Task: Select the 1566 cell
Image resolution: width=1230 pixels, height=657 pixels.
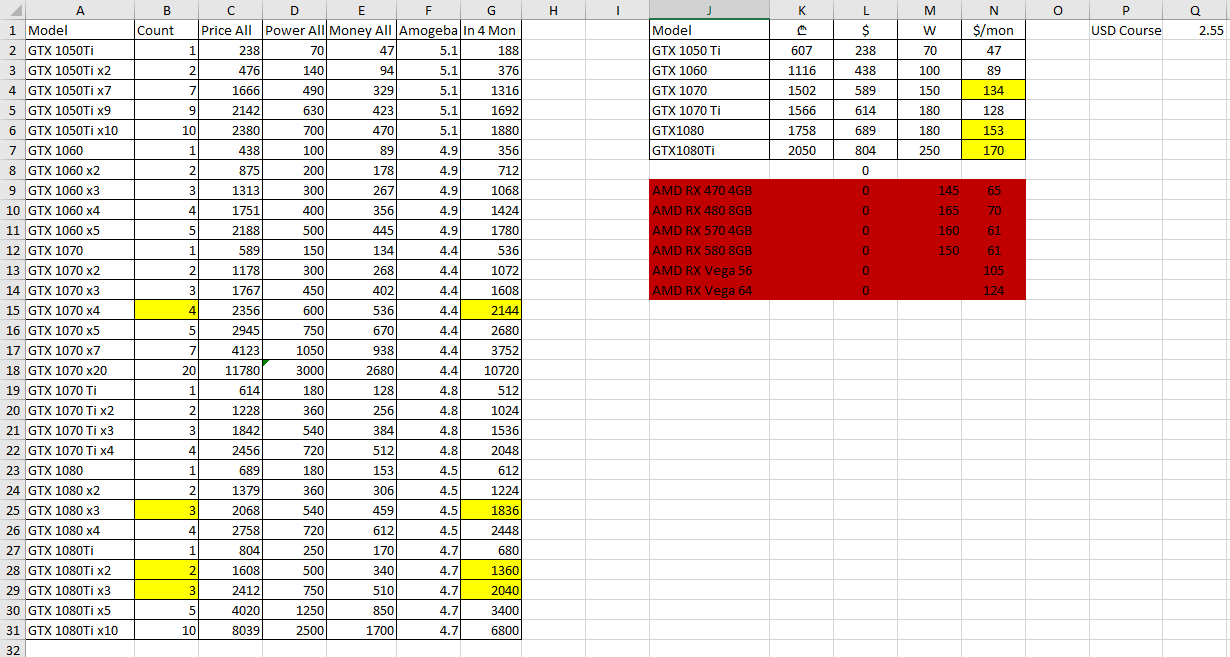Action: click(x=801, y=110)
